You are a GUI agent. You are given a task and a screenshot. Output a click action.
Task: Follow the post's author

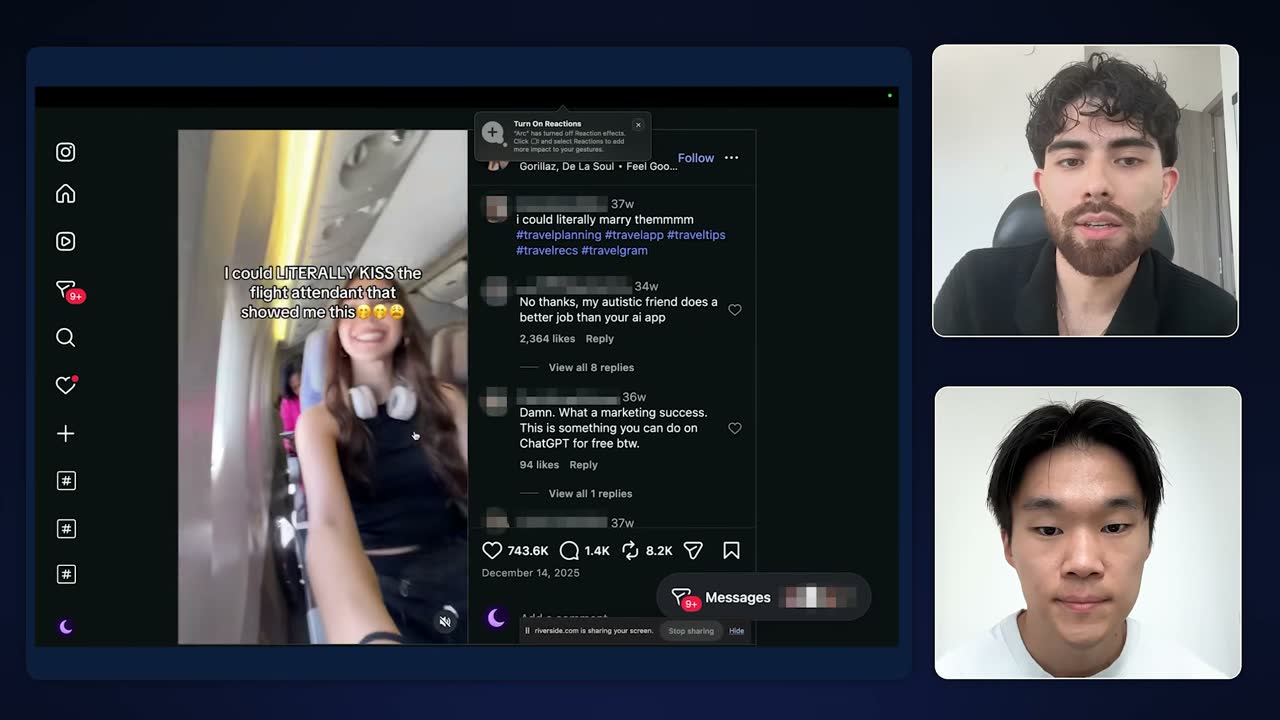(696, 158)
